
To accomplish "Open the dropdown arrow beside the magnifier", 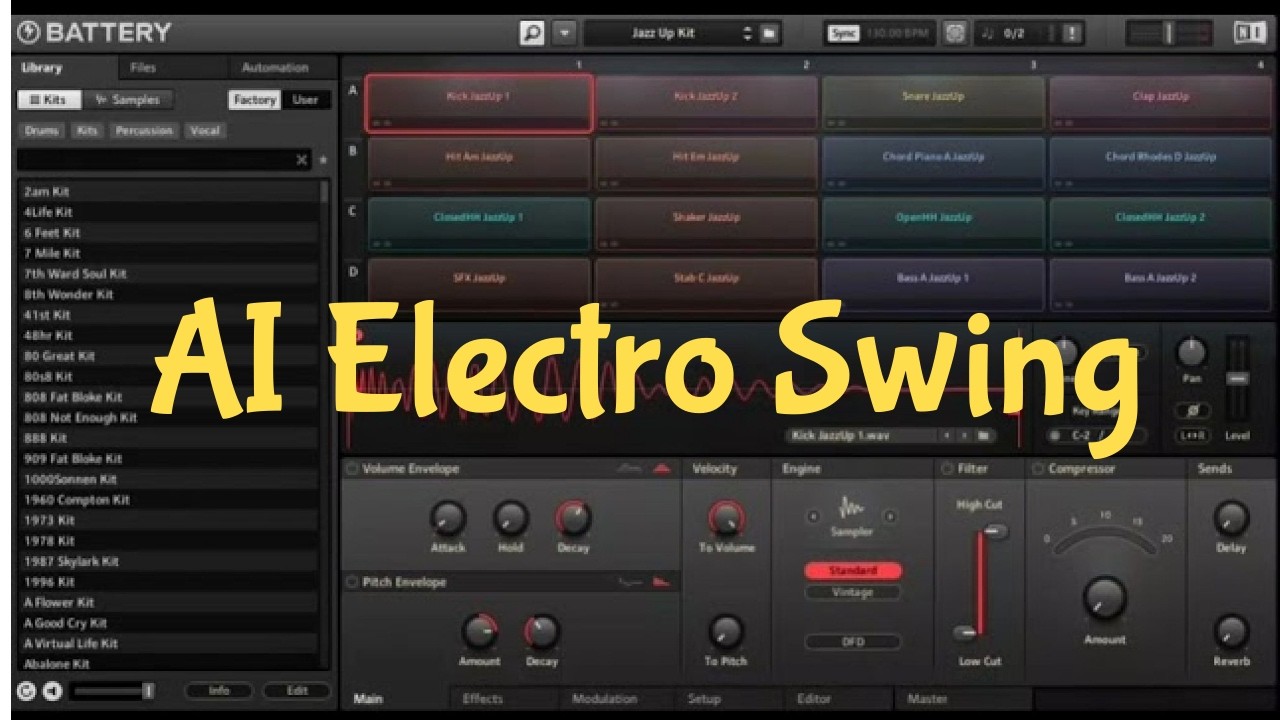I will point(565,33).
